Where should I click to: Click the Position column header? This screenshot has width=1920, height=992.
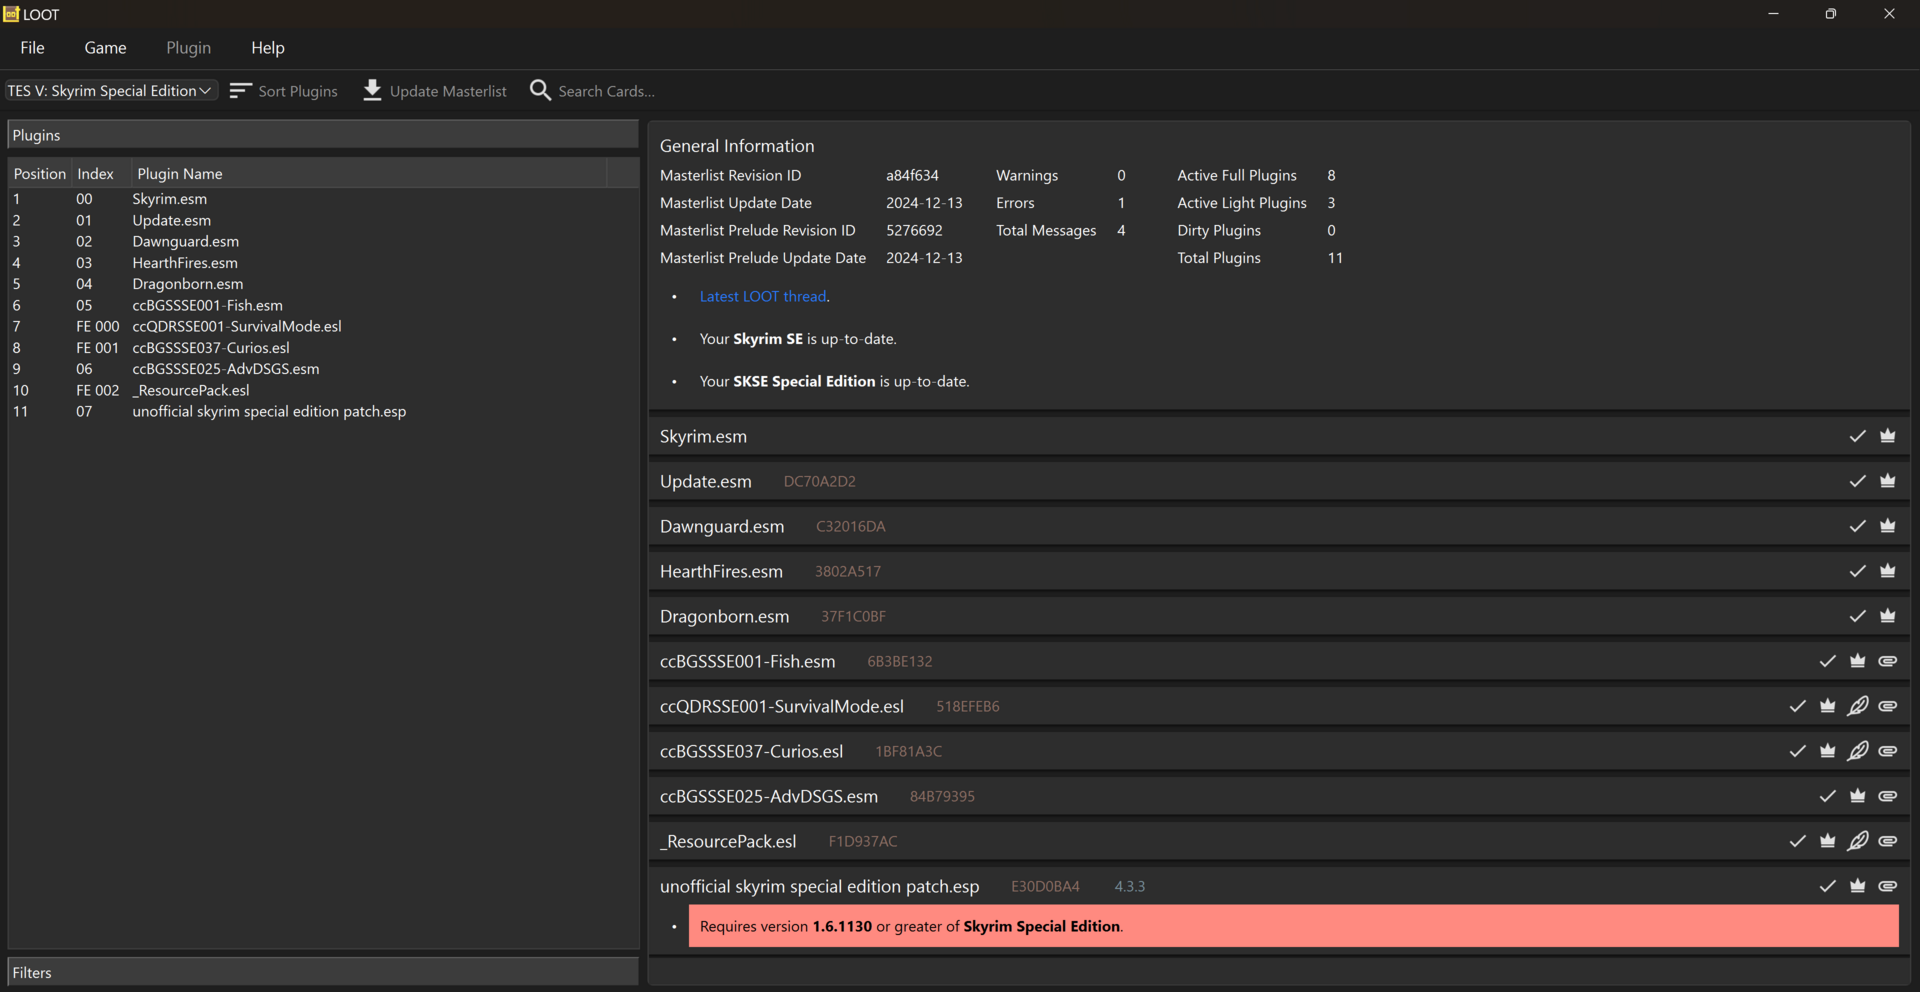point(40,174)
